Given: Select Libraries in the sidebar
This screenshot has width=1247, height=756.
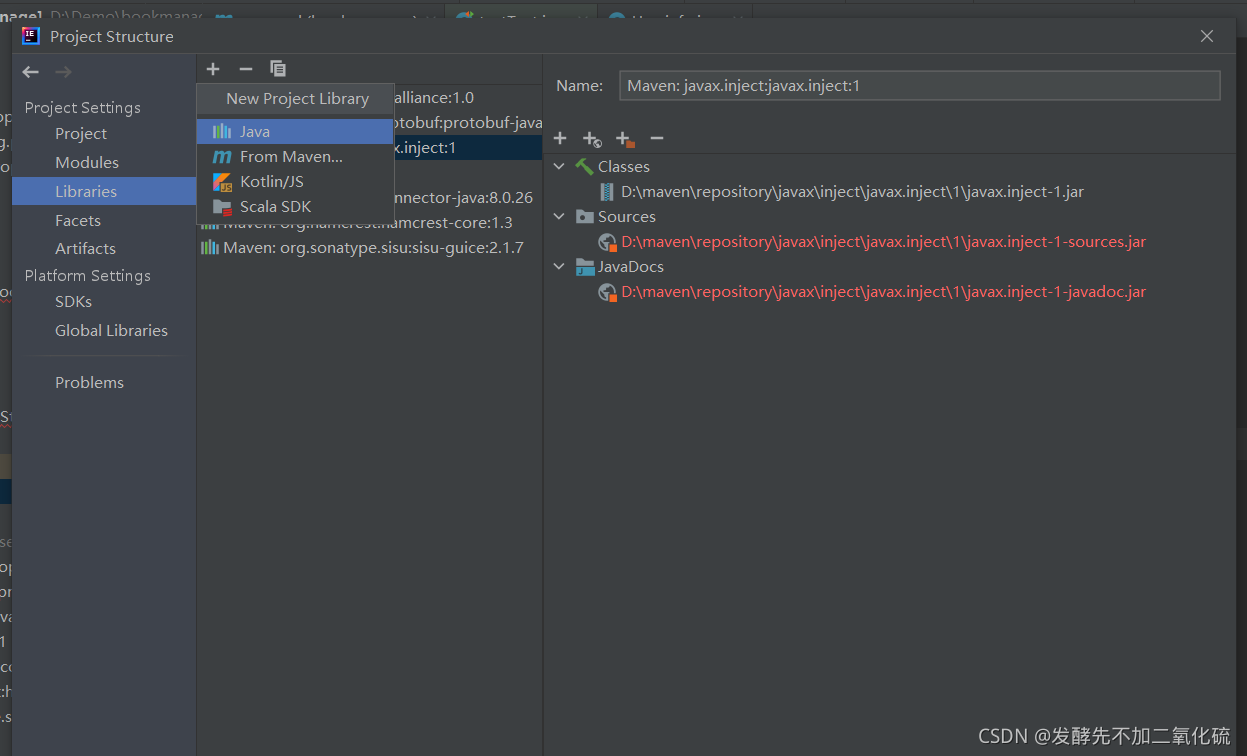Looking at the screenshot, I should pyautogui.click(x=104, y=191).
